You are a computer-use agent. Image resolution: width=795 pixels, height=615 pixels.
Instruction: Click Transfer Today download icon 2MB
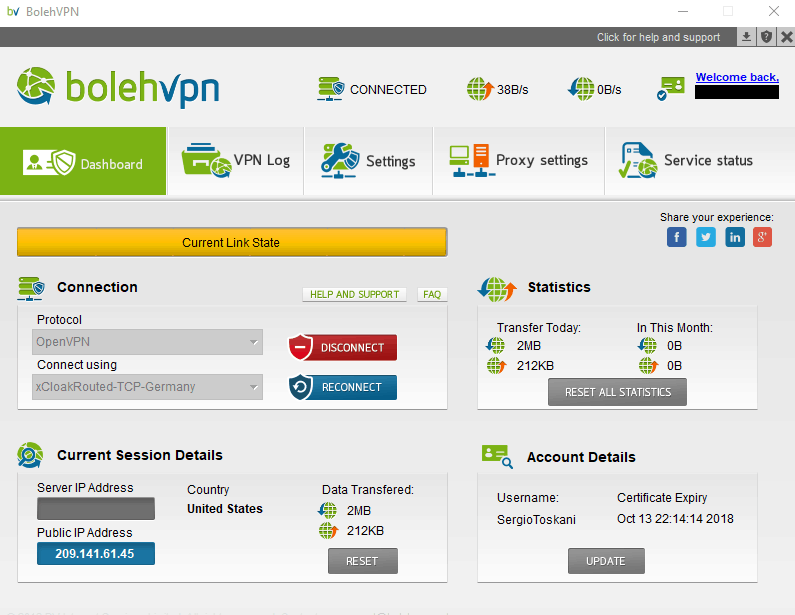[x=495, y=345]
